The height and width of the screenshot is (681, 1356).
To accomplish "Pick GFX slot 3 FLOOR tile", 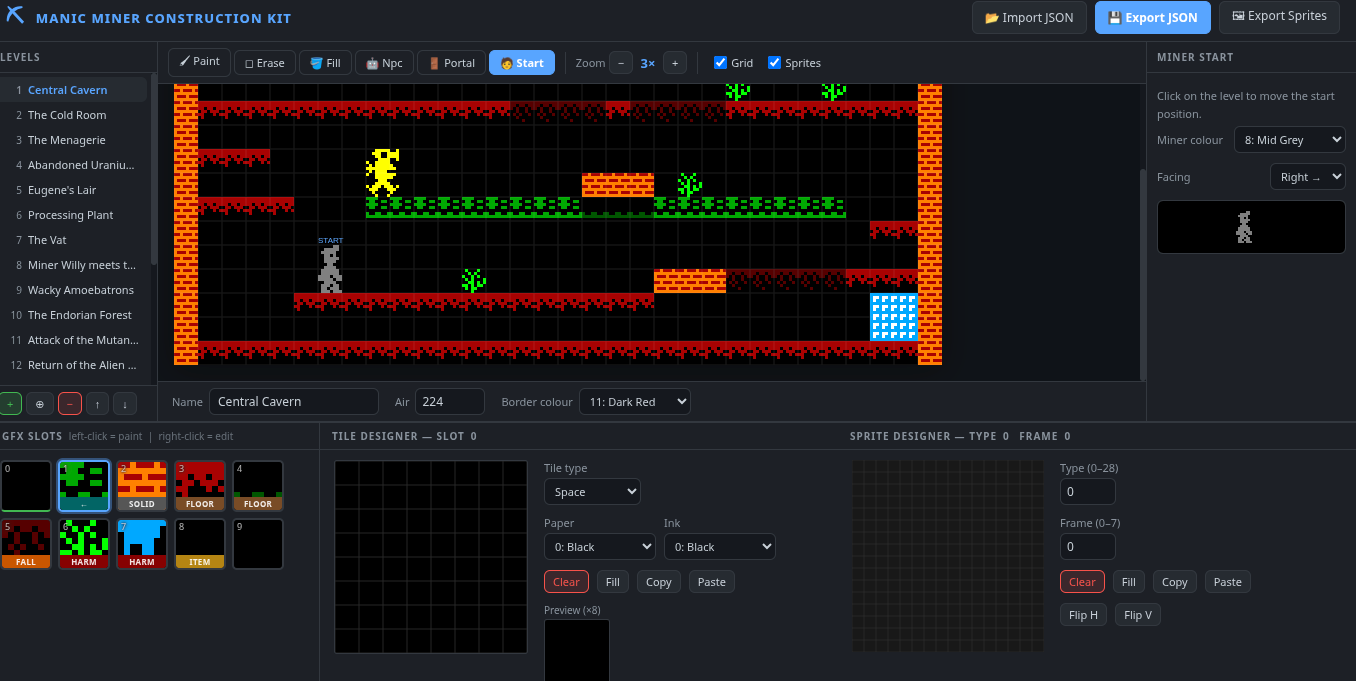I will coord(200,486).
